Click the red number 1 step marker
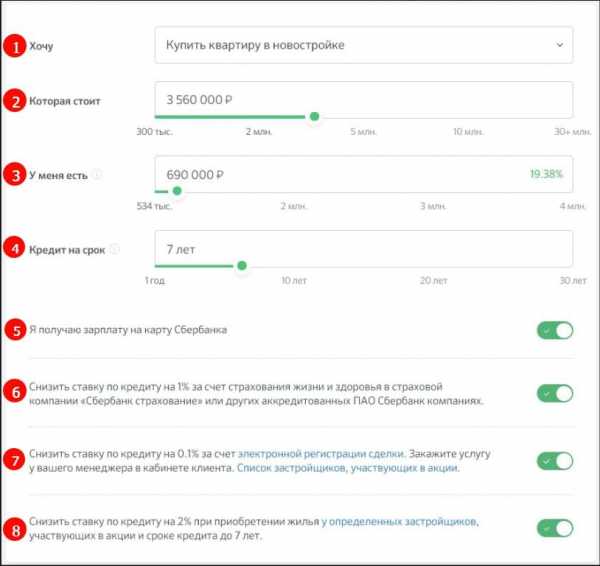Viewport: 600px width, 566px height. [x=13, y=45]
